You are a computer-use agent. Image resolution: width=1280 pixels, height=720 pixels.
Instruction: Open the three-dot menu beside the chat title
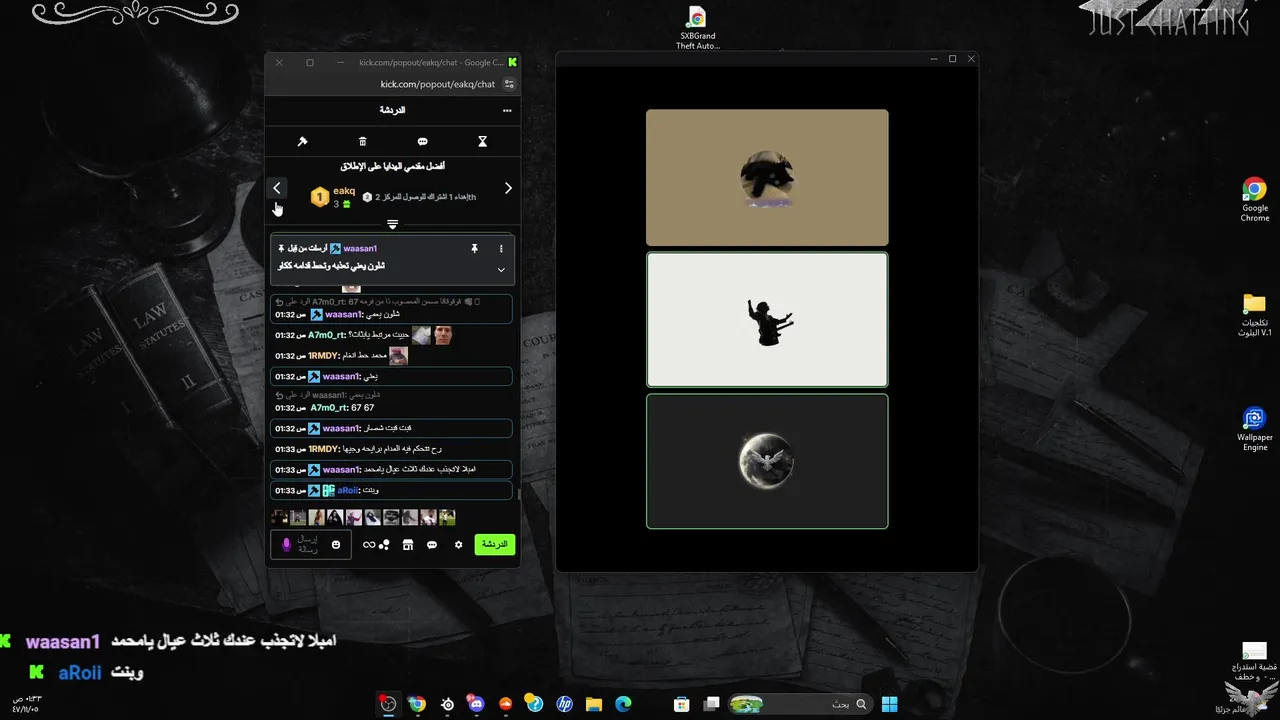tap(507, 110)
